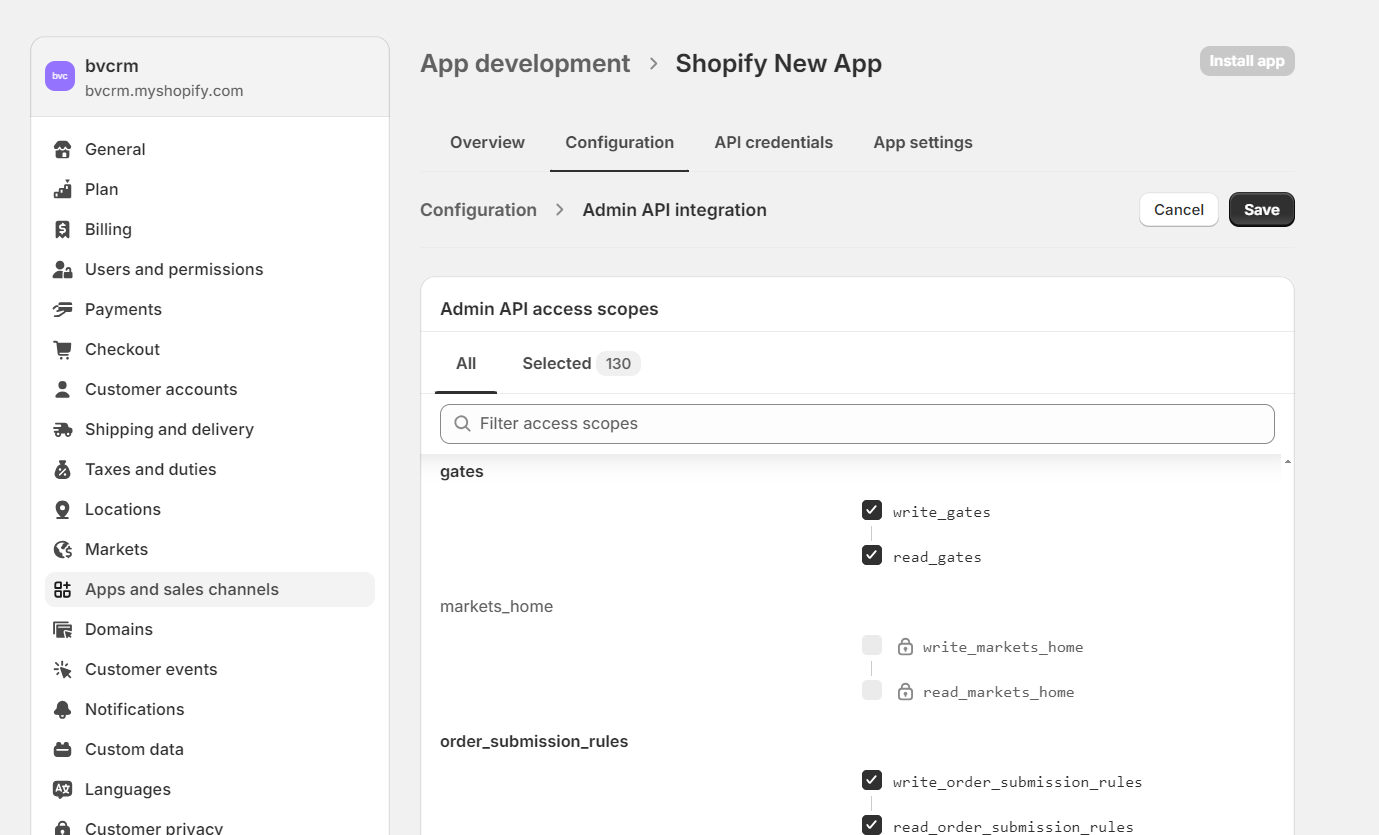
Task: Click lock icon beside read_markets_home
Action: tap(905, 692)
